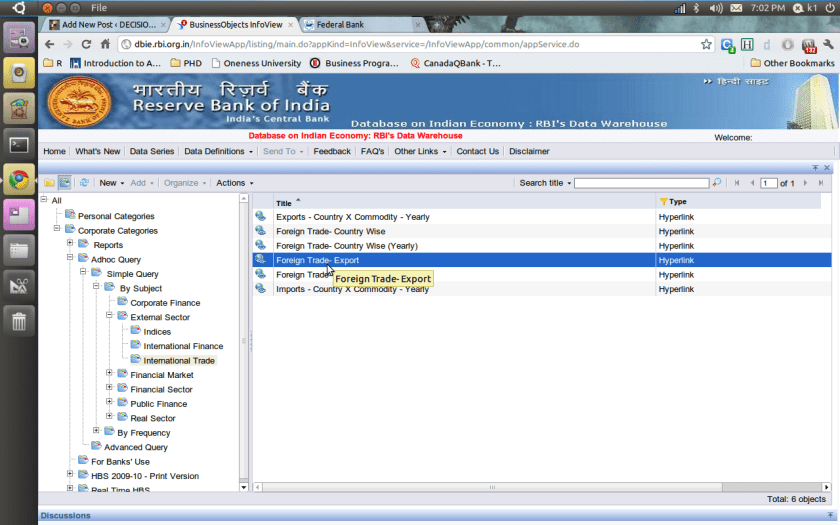Select International Finance in the tree
Image resolution: width=840 pixels, height=525 pixels.
pyautogui.click(x=182, y=346)
